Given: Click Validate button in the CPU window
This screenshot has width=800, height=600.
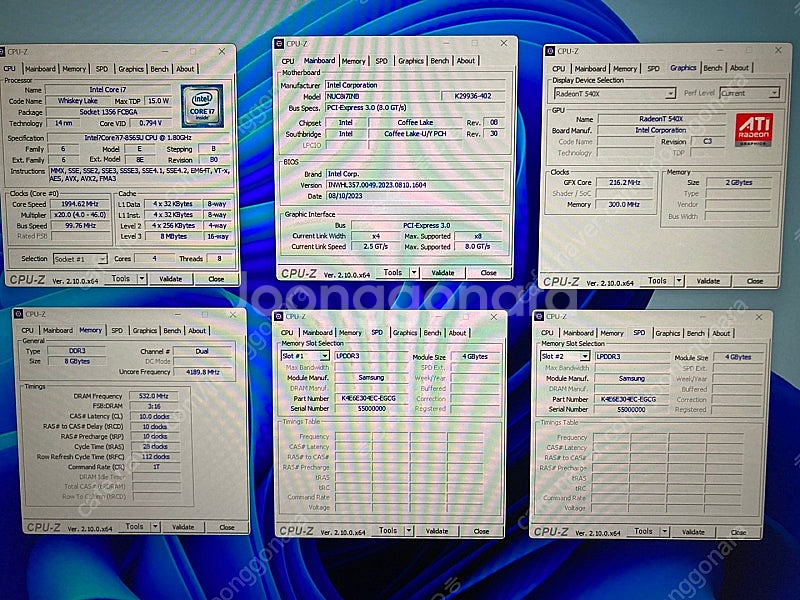Looking at the screenshot, I should (170, 279).
